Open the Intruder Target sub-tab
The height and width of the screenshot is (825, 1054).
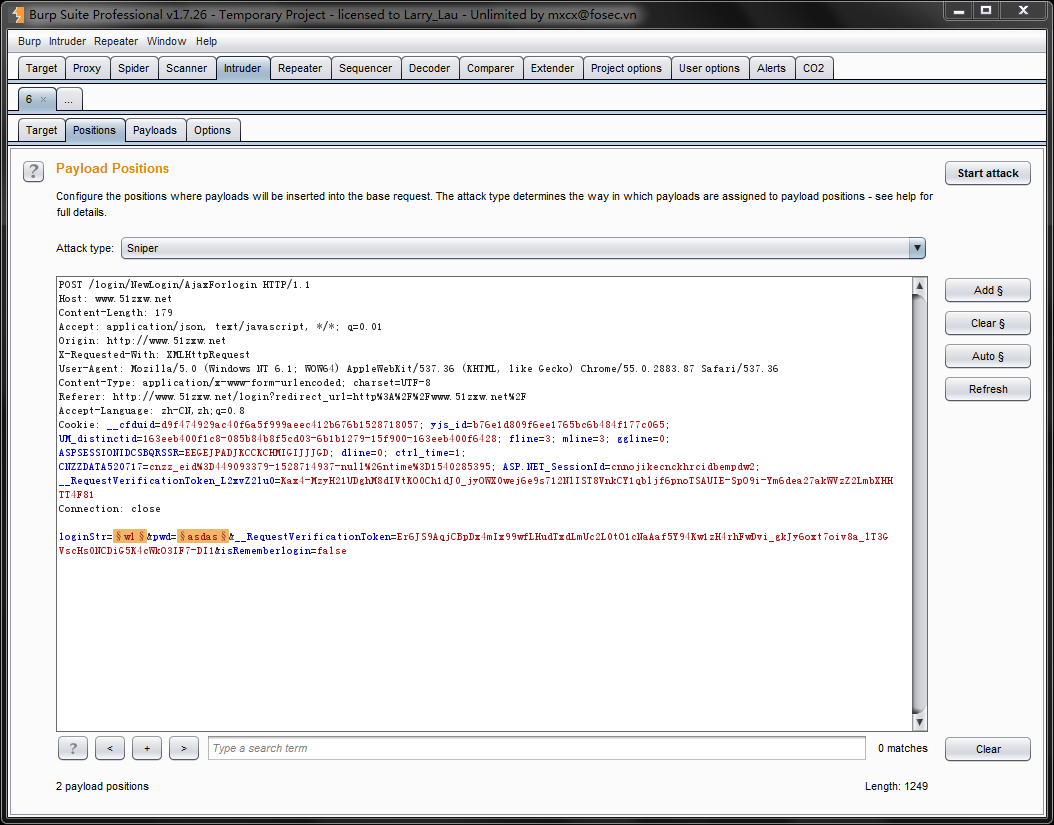click(x=42, y=130)
